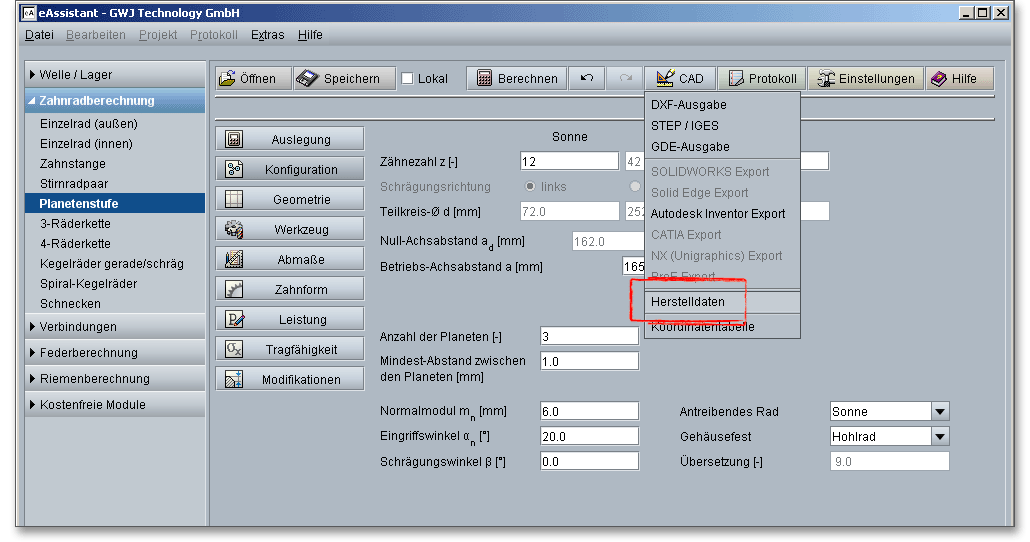This screenshot has width=1030, height=542.
Task: Enable the Lokal checkbox
Action: pyautogui.click(x=408, y=79)
